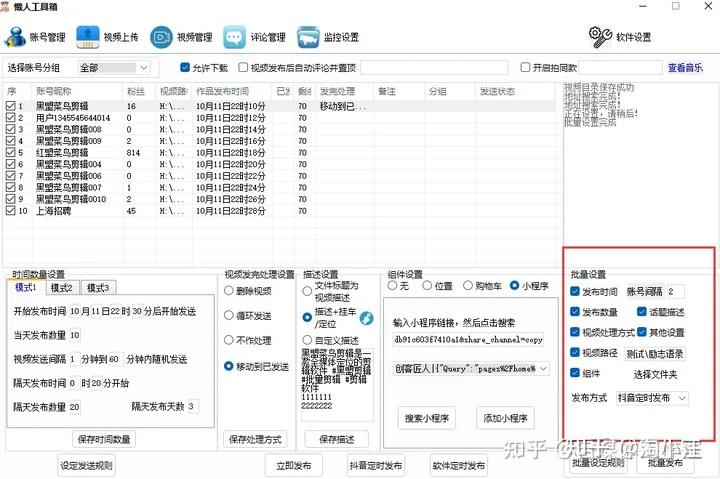Select 位置 component radio option

(427, 286)
